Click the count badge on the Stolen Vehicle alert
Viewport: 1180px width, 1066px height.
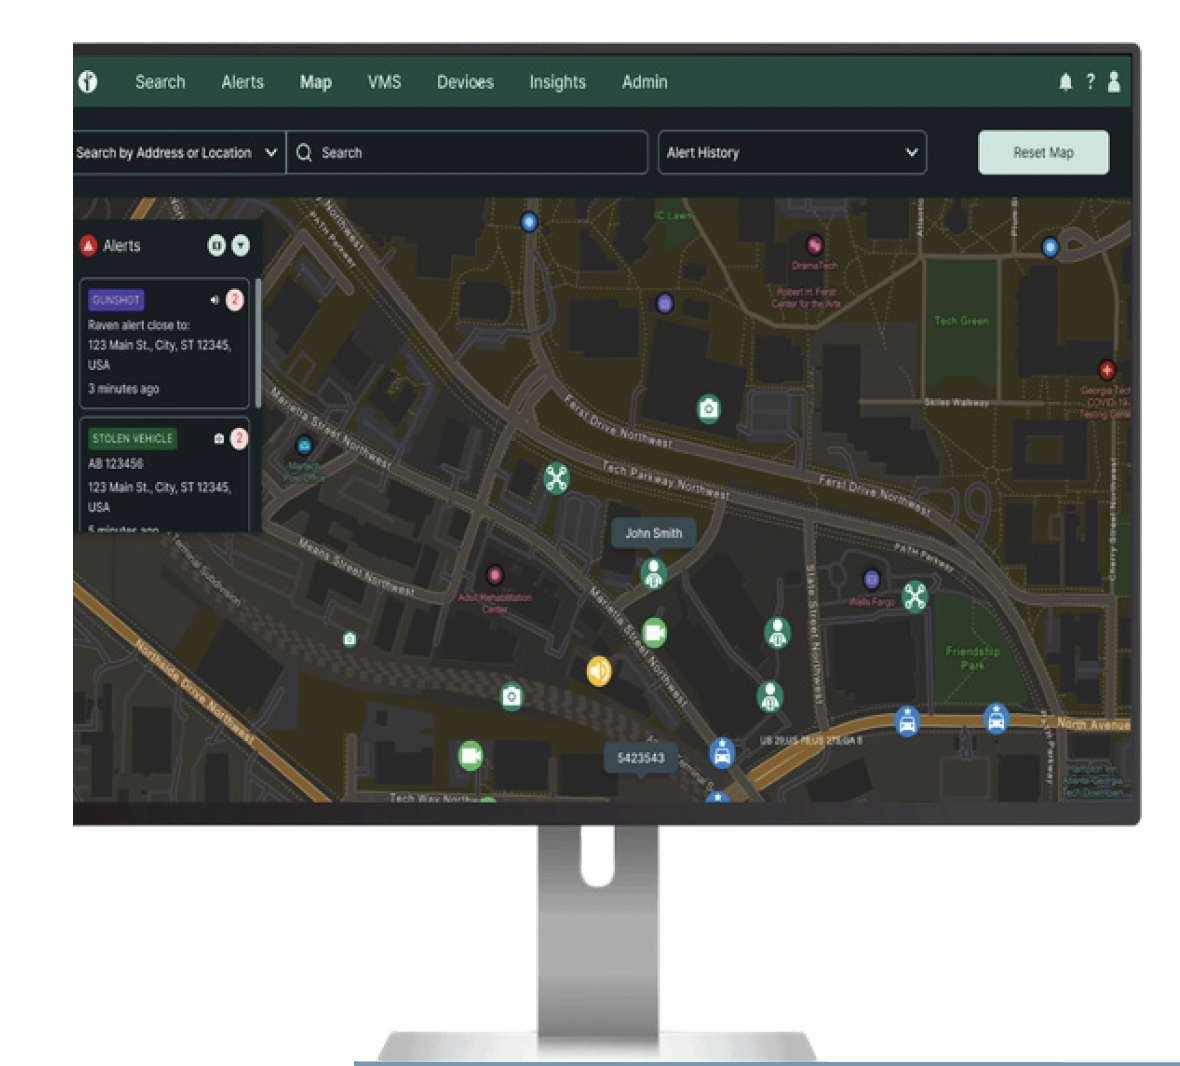click(x=239, y=439)
